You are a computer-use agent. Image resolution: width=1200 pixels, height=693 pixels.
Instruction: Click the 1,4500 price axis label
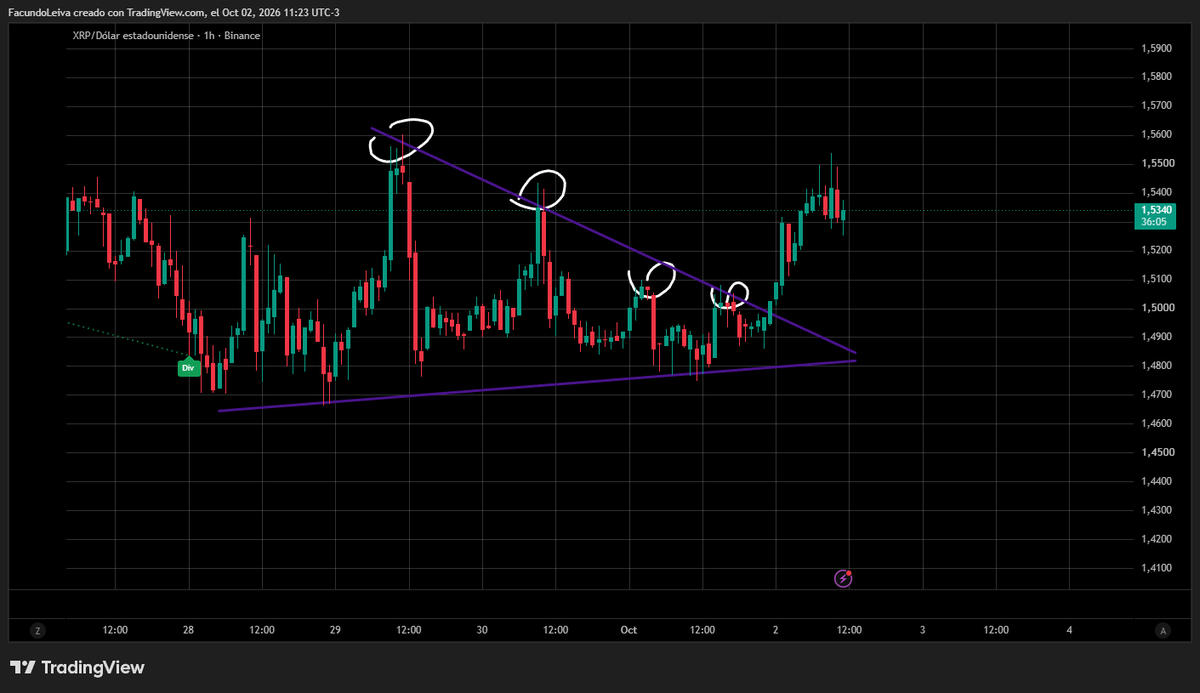(x=1157, y=453)
